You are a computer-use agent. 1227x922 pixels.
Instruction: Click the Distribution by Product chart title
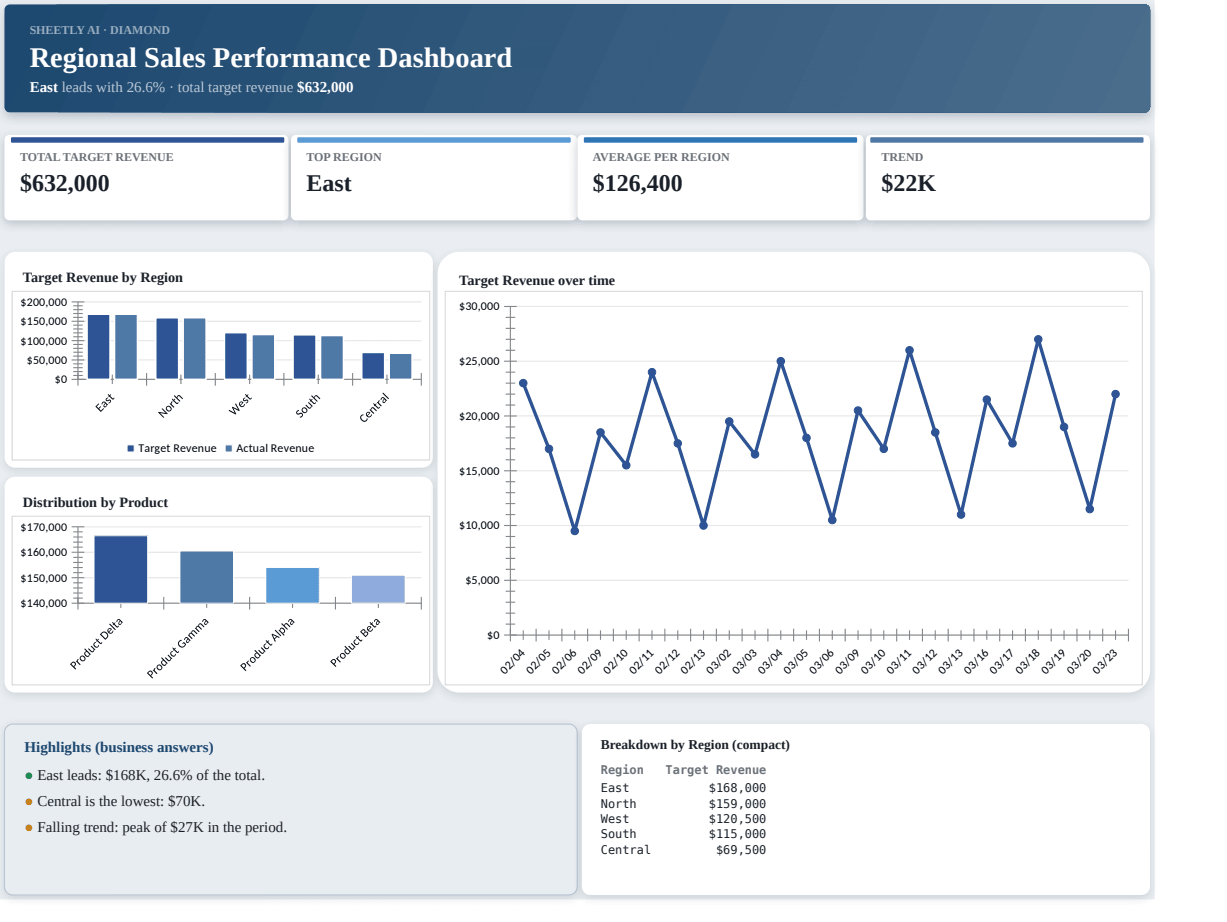96,503
